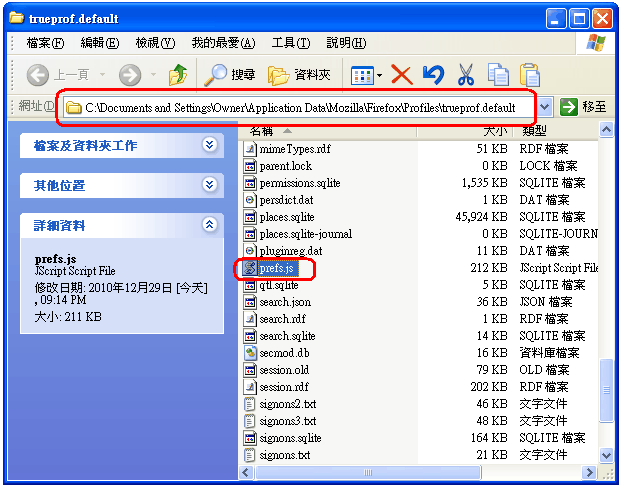
Task: Open the 檢視(V) menu
Action: [155, 42]
